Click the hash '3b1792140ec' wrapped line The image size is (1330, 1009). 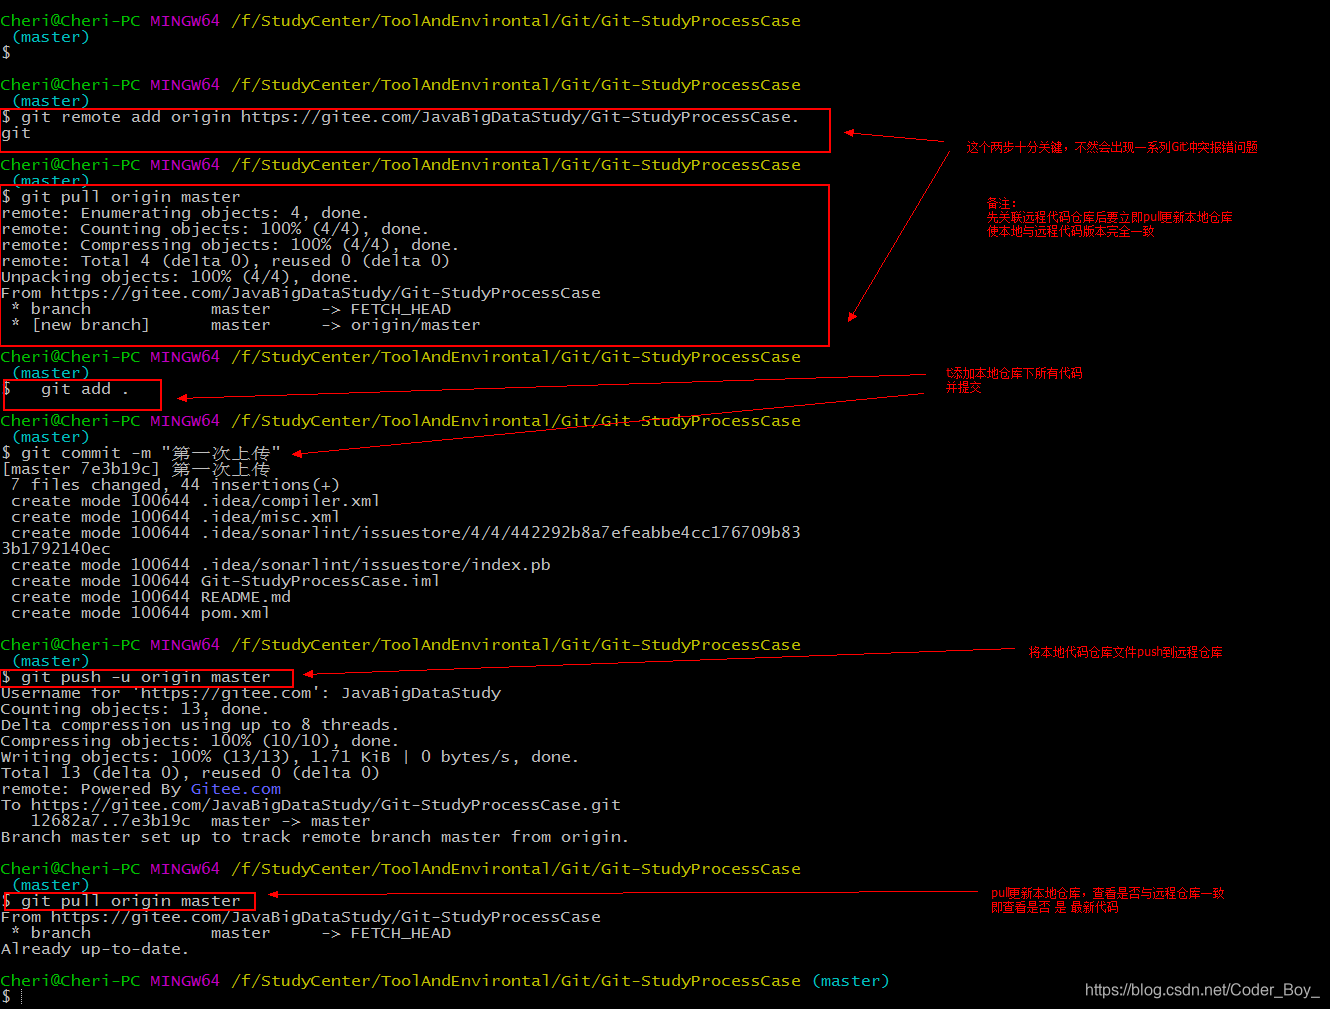(x=56, y=549)
